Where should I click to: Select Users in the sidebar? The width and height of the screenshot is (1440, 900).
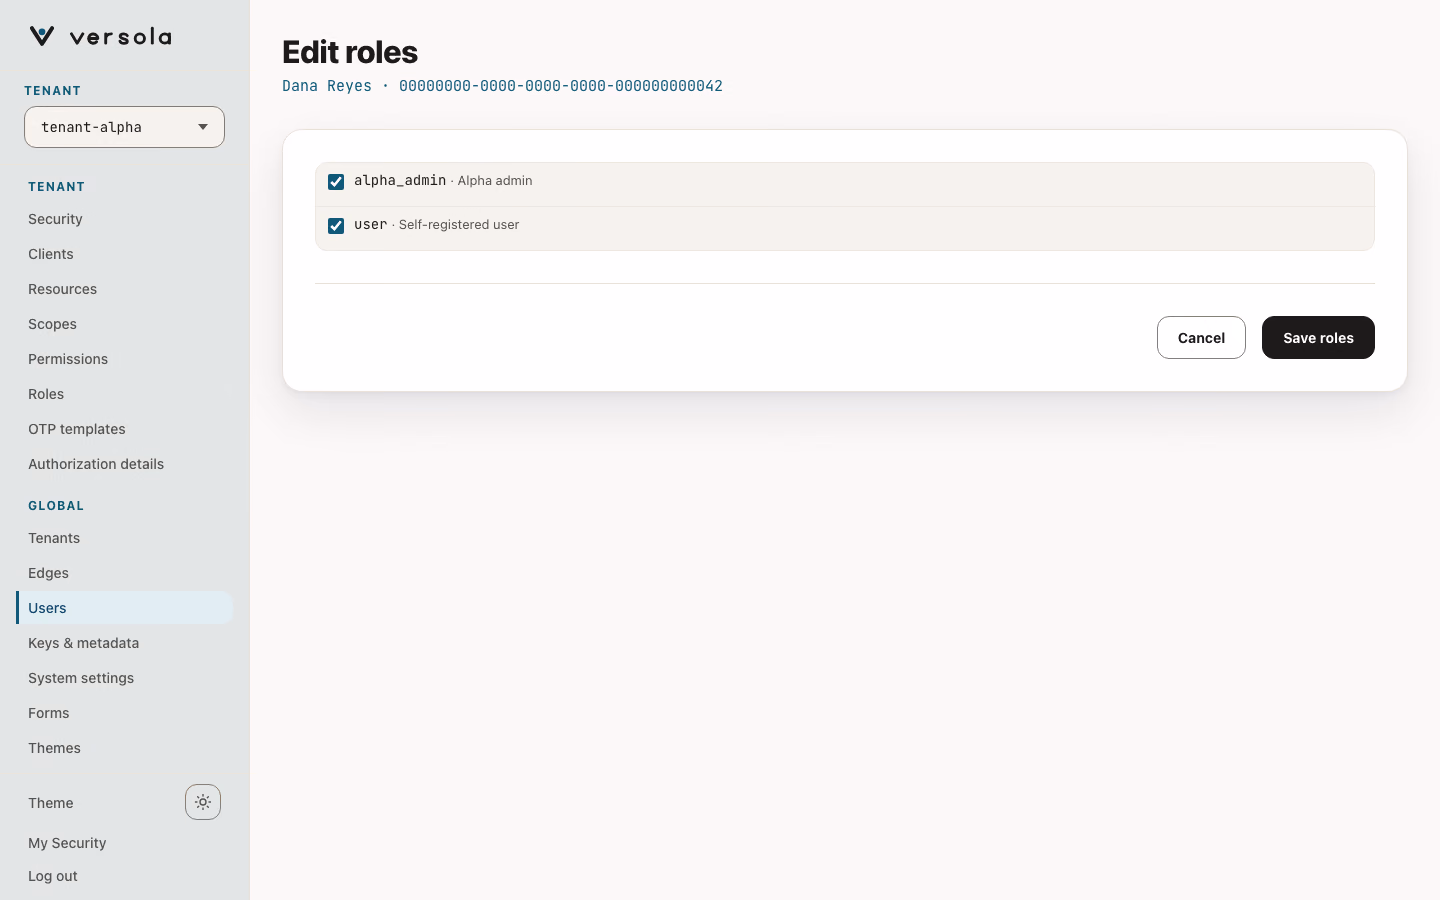pyautogui.click(x=124, y=608)
